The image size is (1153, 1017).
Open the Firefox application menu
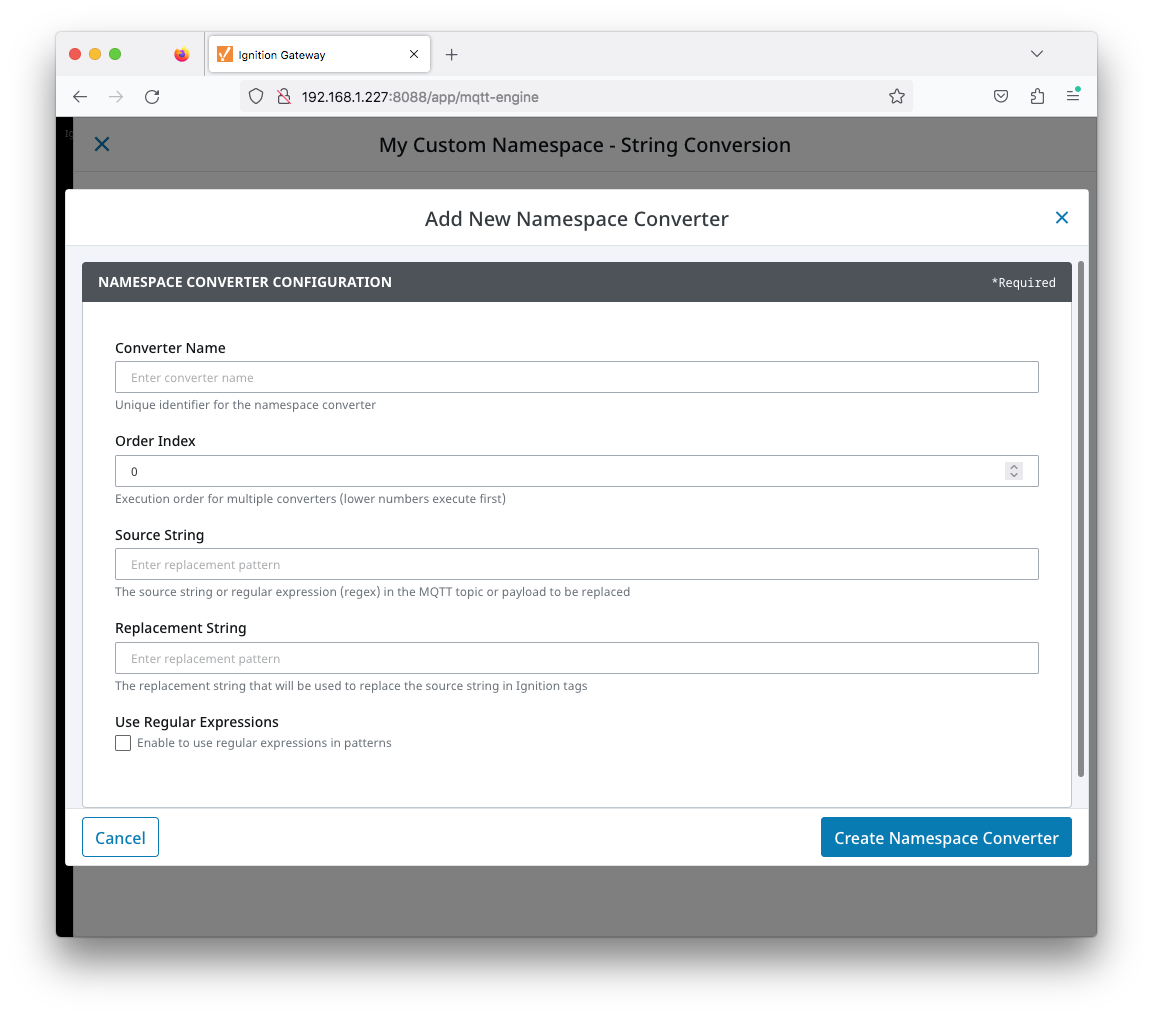click(x=1073, y=95)
